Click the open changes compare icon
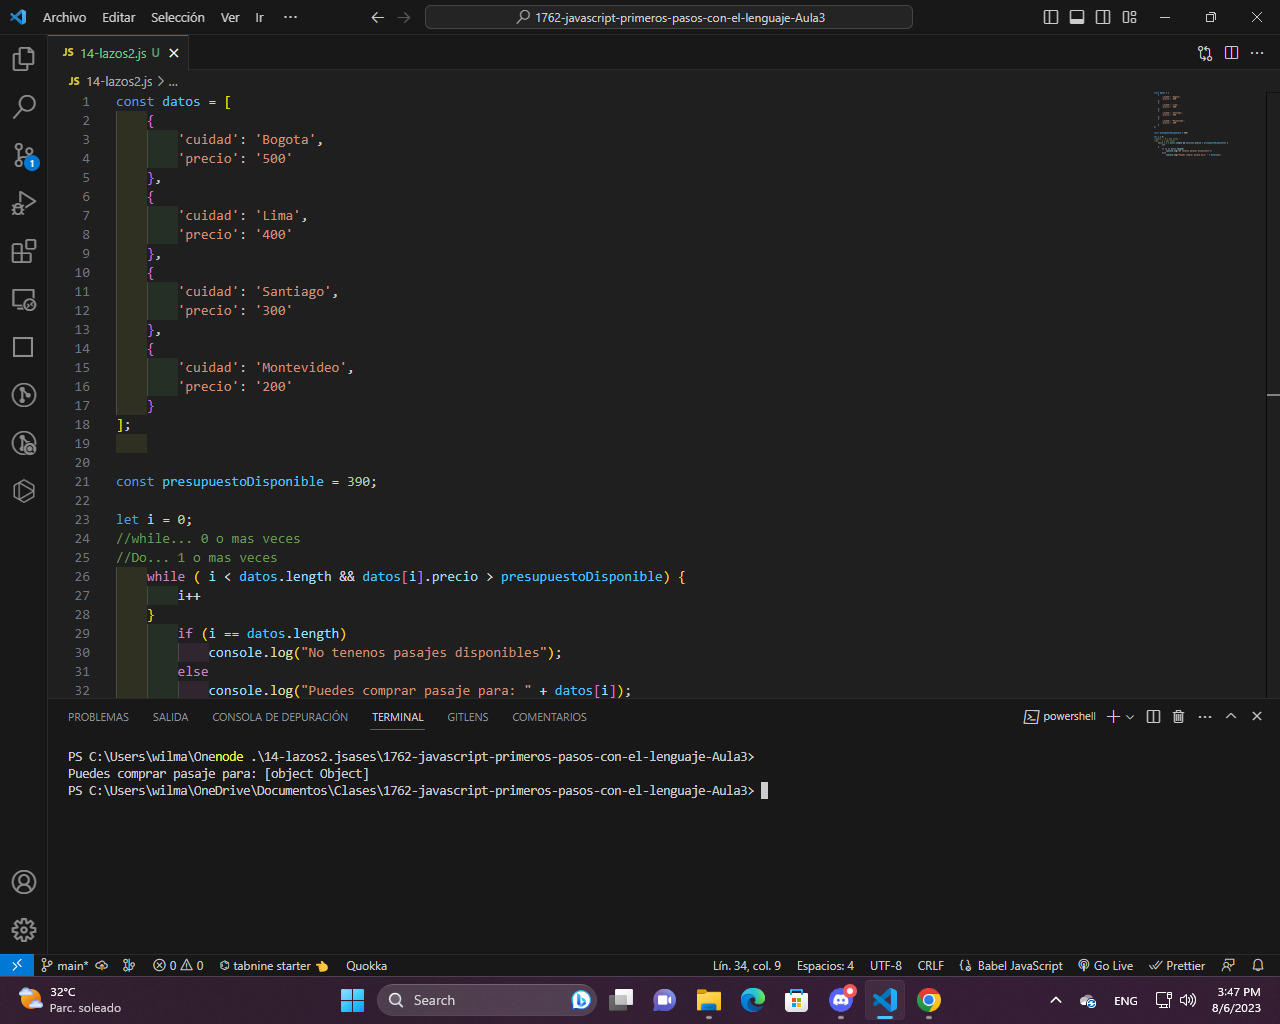Viewport: 1280px width, 1024px height. [x=1205, y=53]
